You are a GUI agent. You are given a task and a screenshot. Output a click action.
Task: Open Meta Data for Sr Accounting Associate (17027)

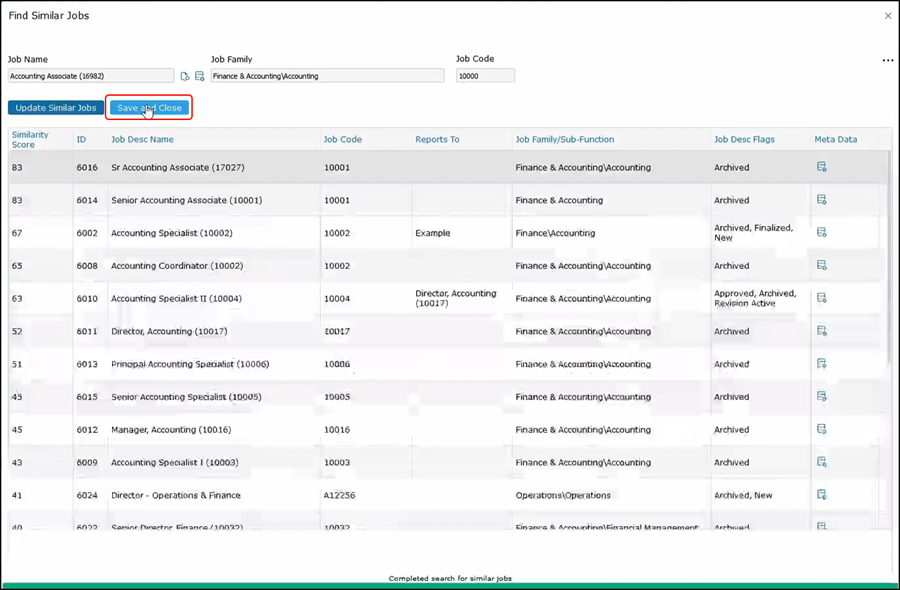[821, 167]
